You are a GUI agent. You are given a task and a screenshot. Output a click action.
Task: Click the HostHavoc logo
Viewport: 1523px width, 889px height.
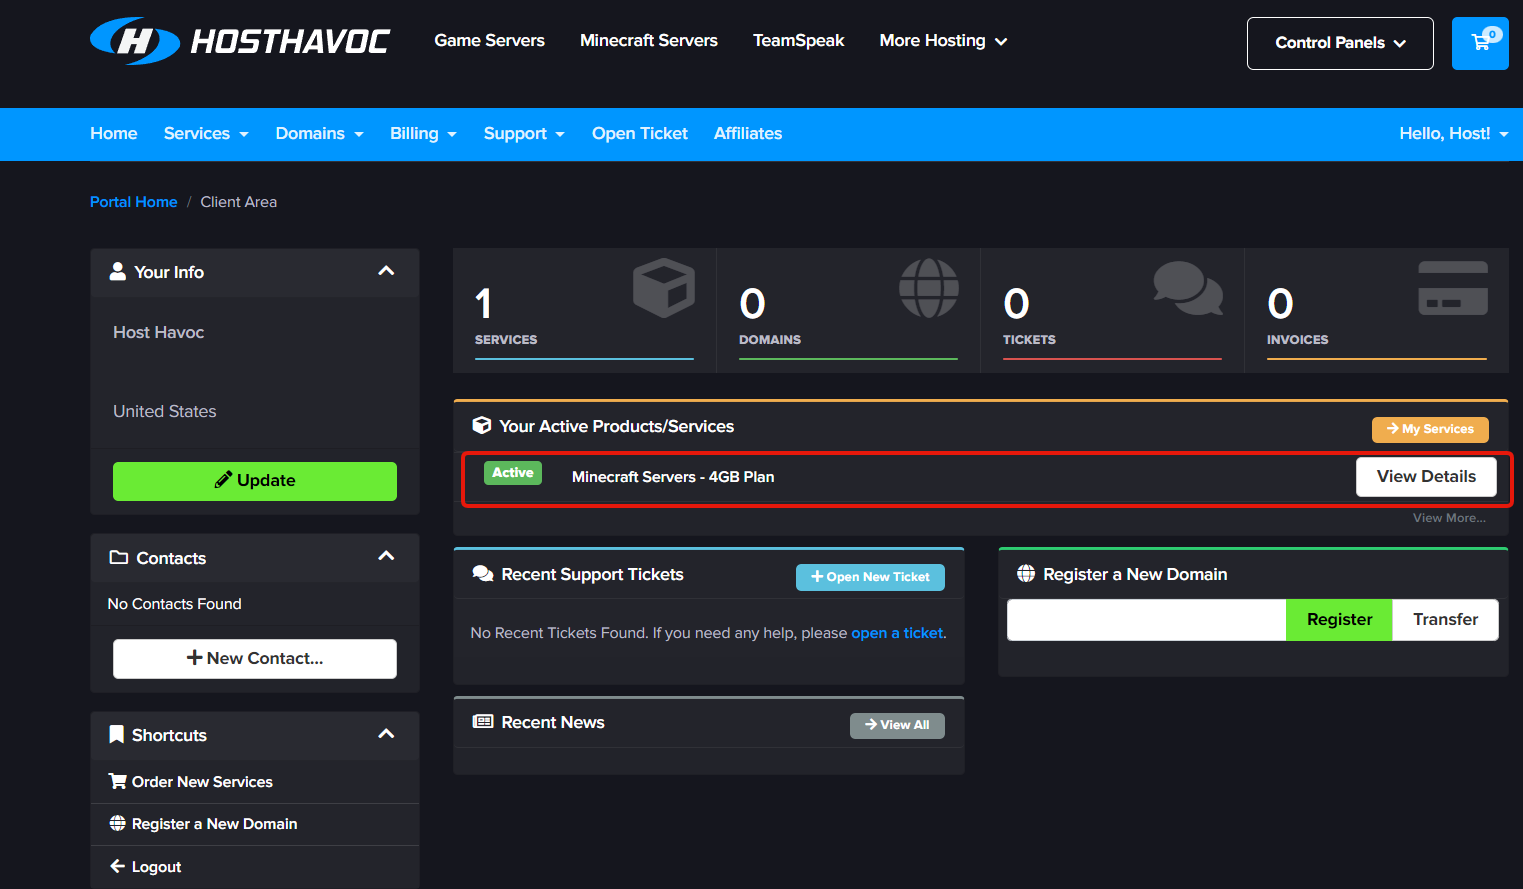[240, 41]
